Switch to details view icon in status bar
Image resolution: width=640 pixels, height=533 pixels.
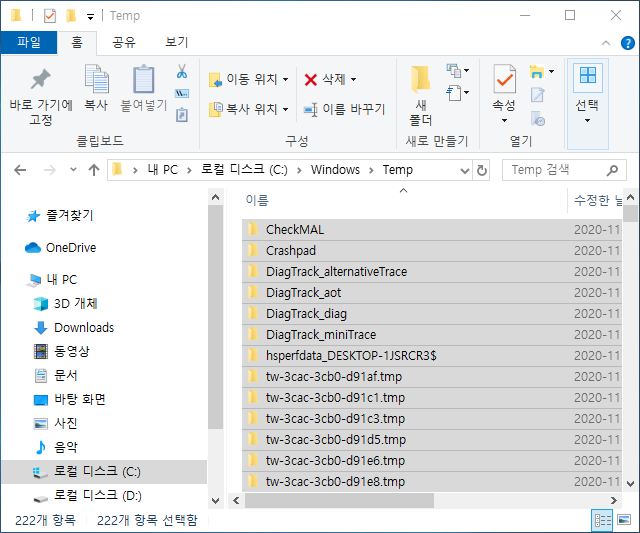(x=602, y=520)
